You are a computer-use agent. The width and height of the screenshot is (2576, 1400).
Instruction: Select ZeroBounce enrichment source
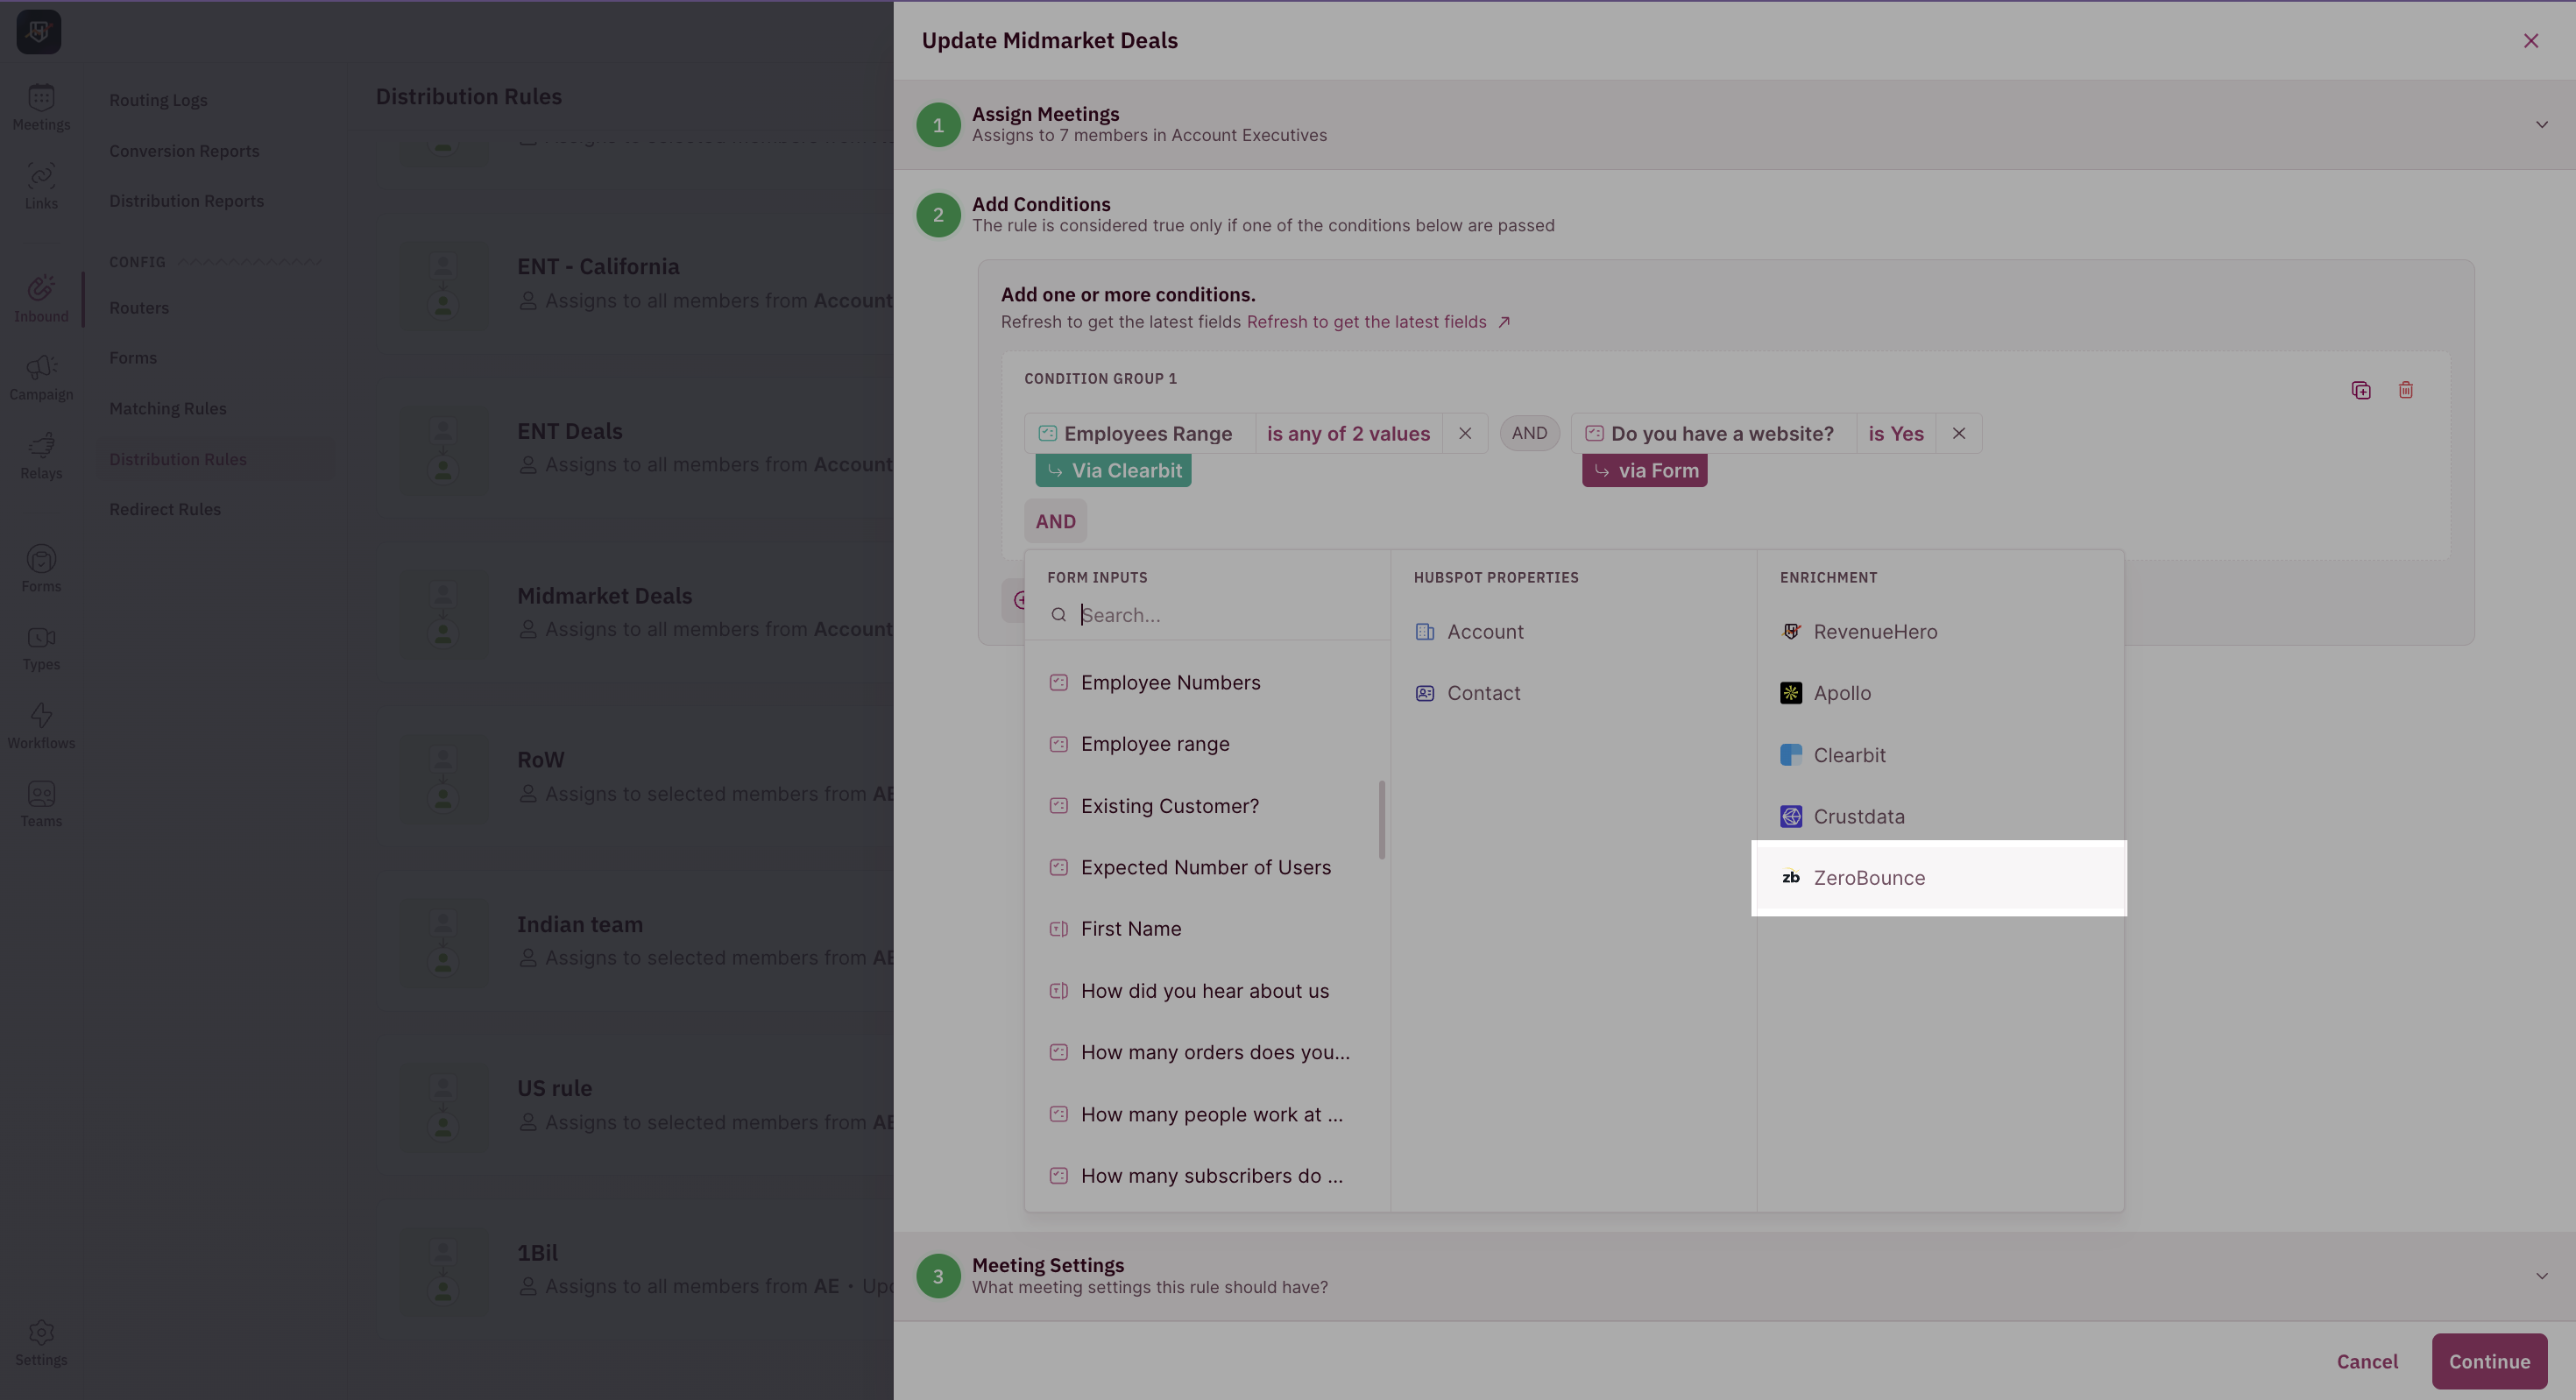point(1868,878)
